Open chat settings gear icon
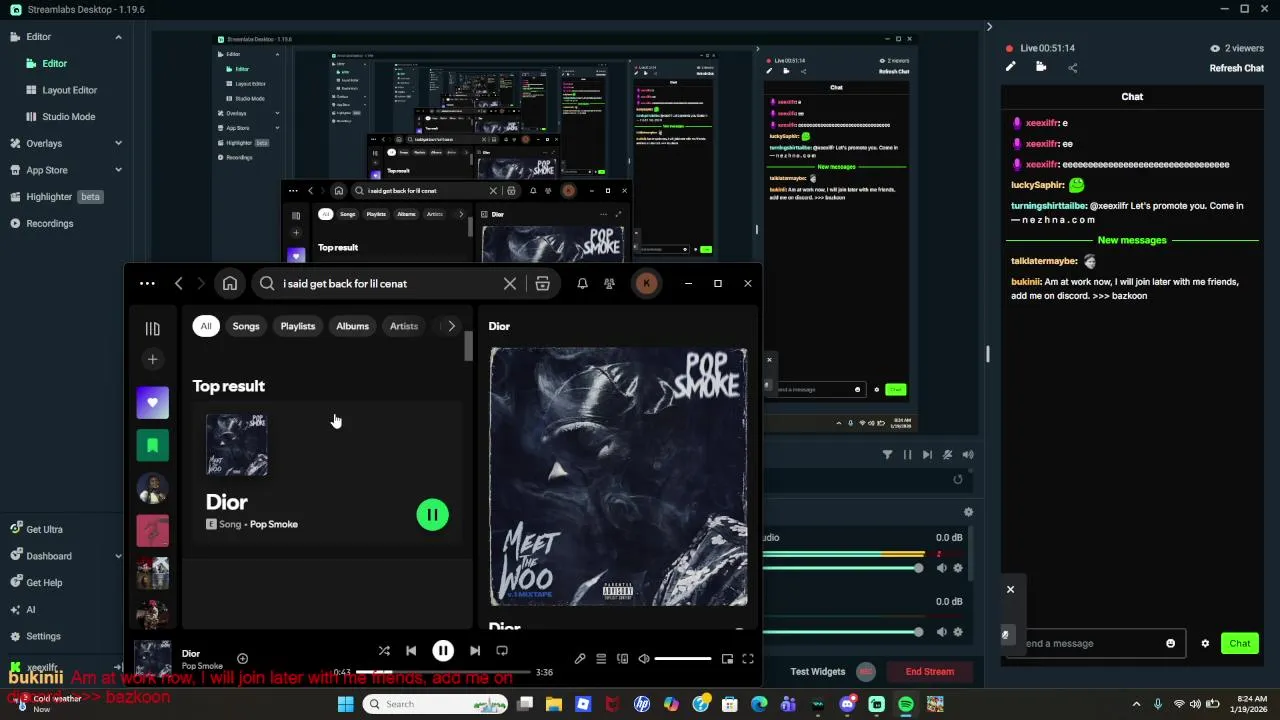This screenshot has width=1280, height=720. [x=1205, y=644]
